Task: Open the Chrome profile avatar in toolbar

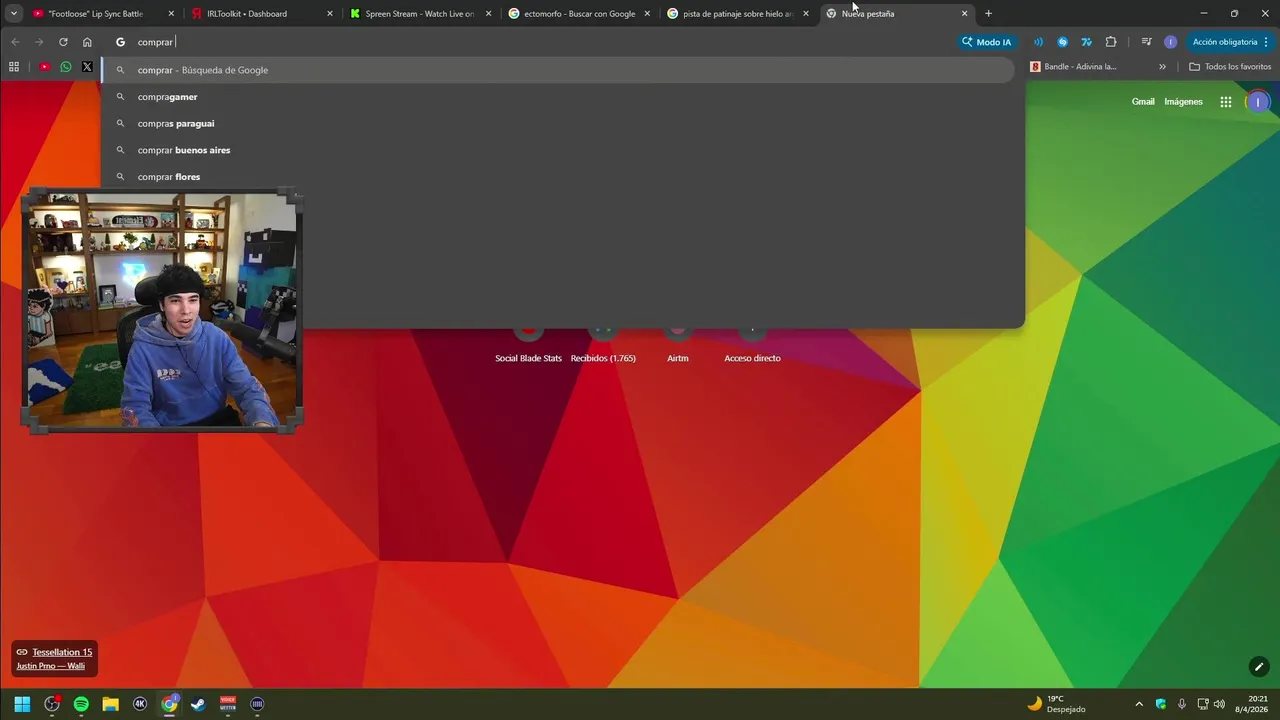Action: pyautogui.click(x=1170, y=42)
